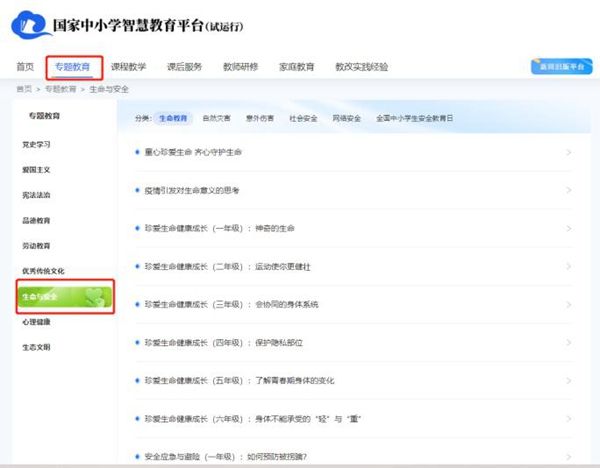Open the arrow for 一年级 神奇的生命
Viewport: 600px width, 468px height.
[568, 228]
